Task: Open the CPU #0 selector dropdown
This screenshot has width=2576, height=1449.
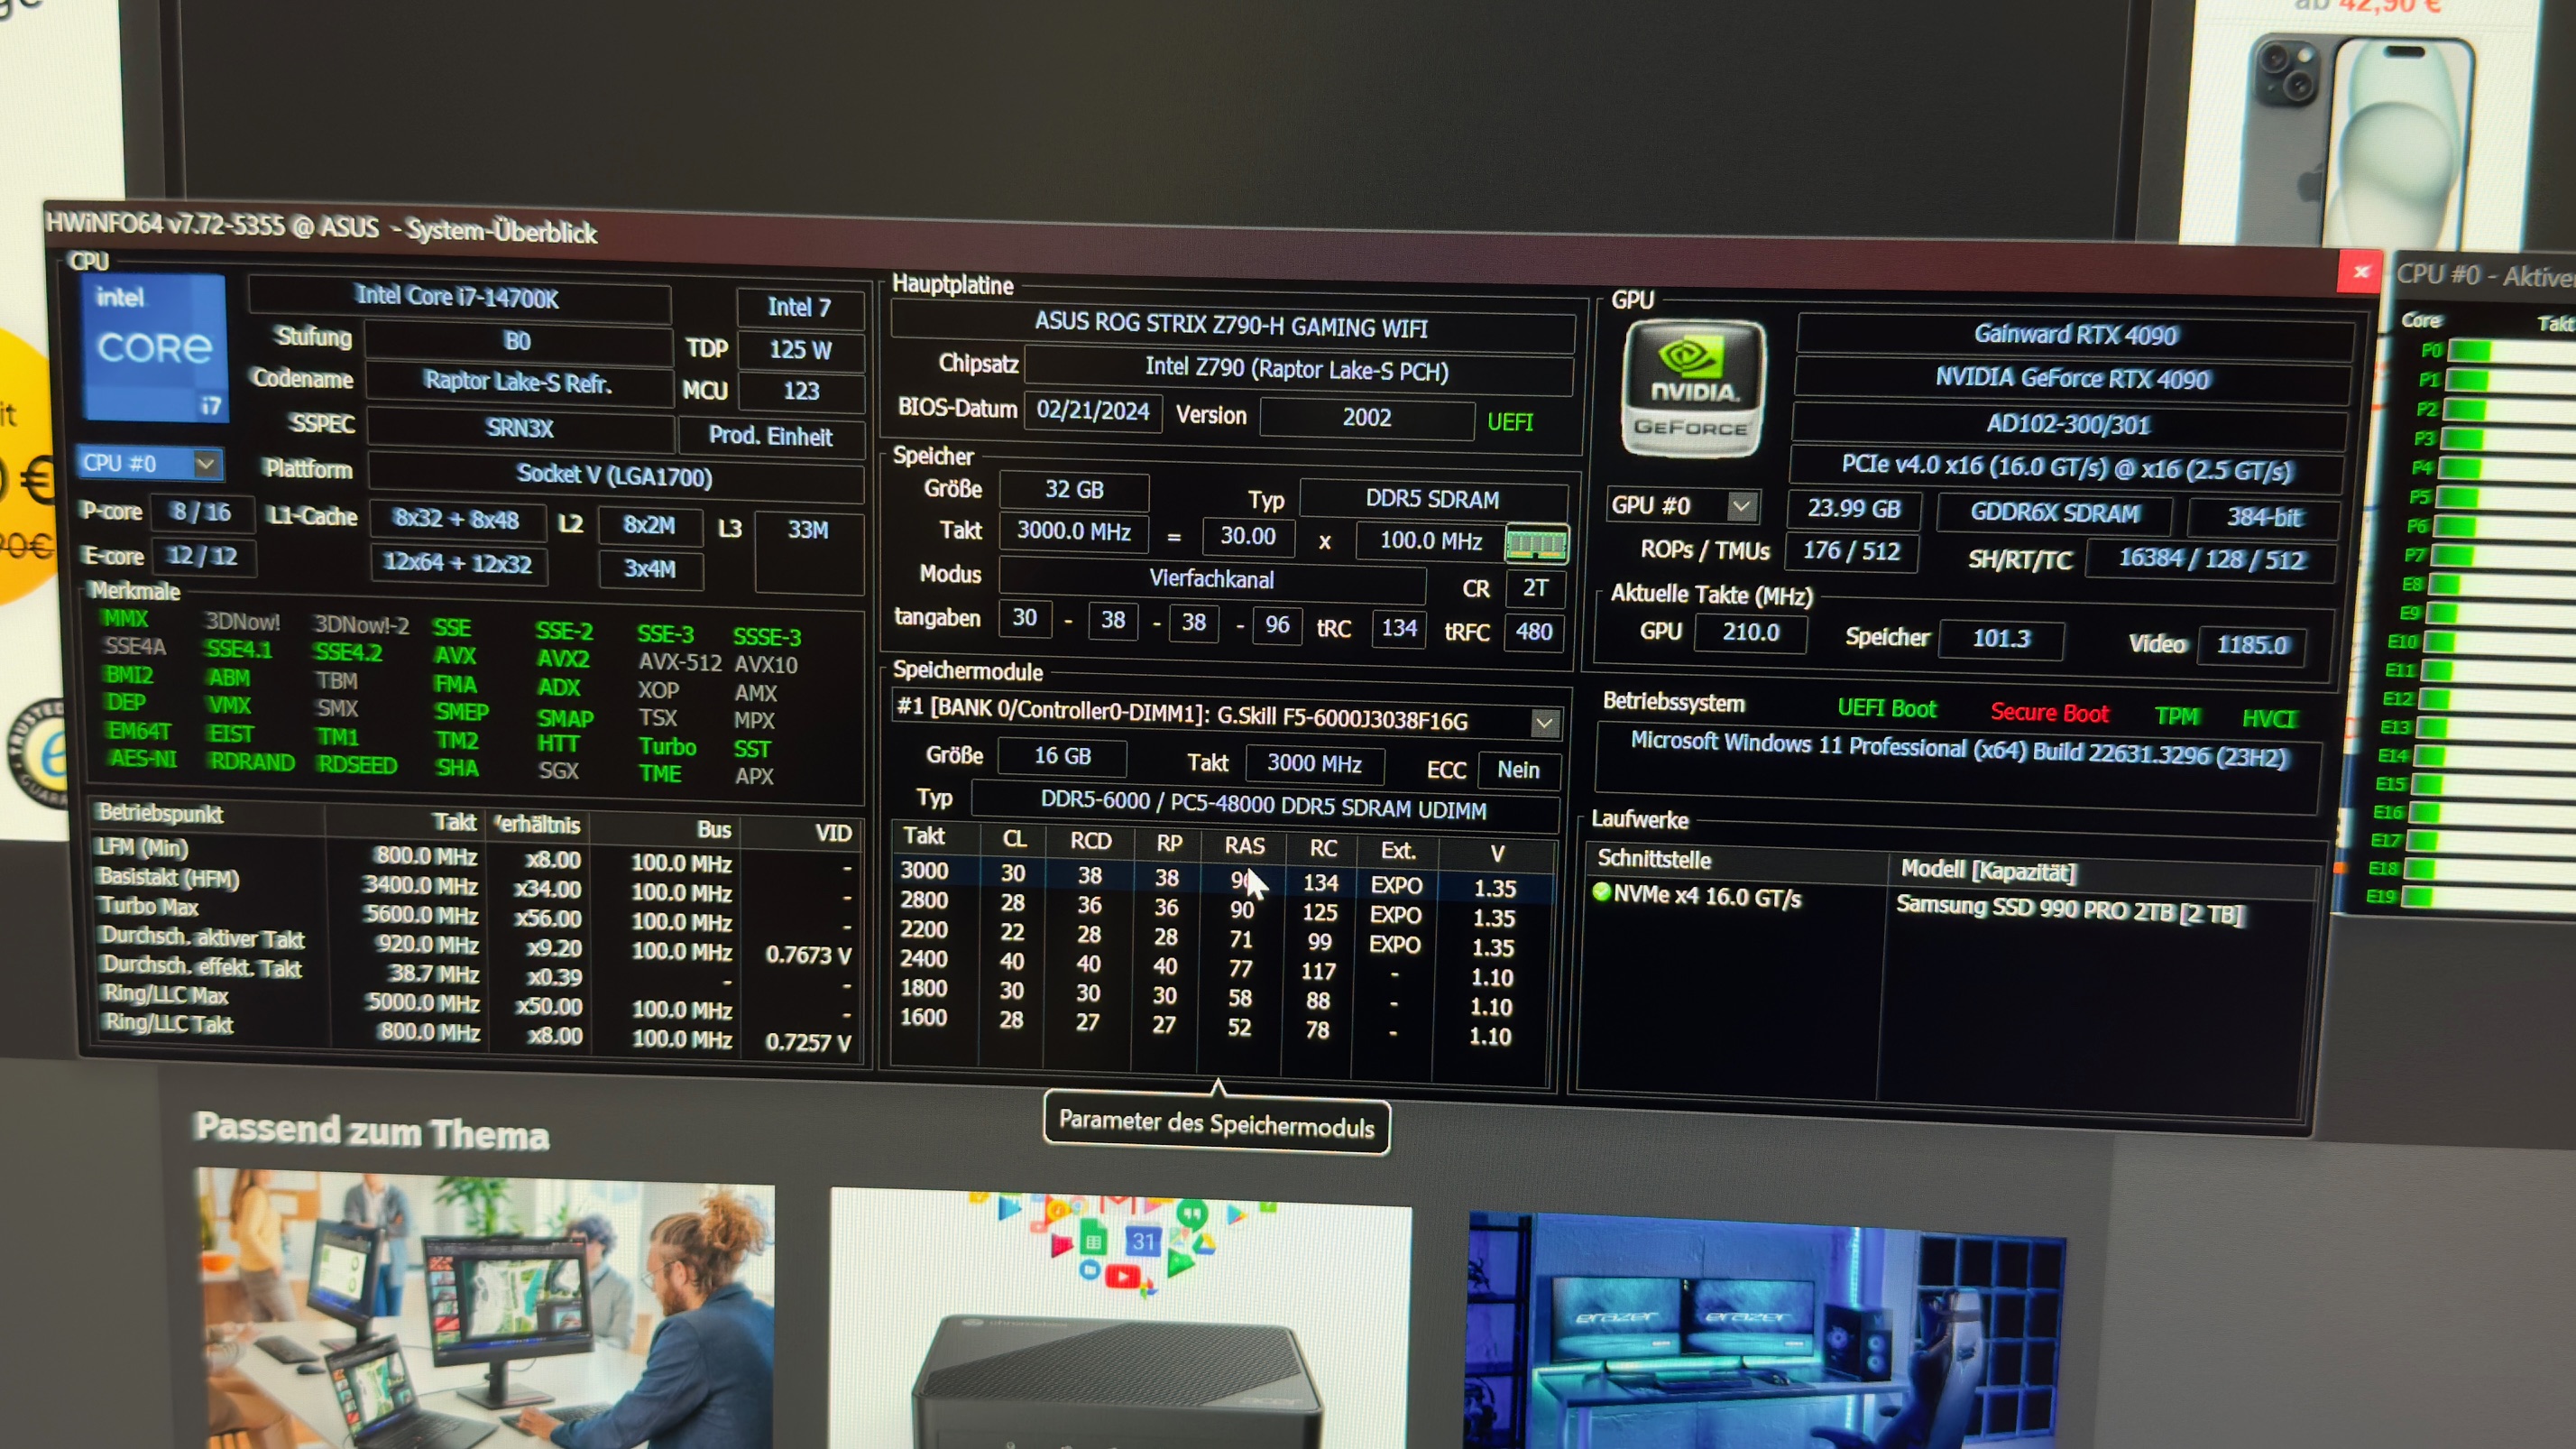Action: click(206, 464)
